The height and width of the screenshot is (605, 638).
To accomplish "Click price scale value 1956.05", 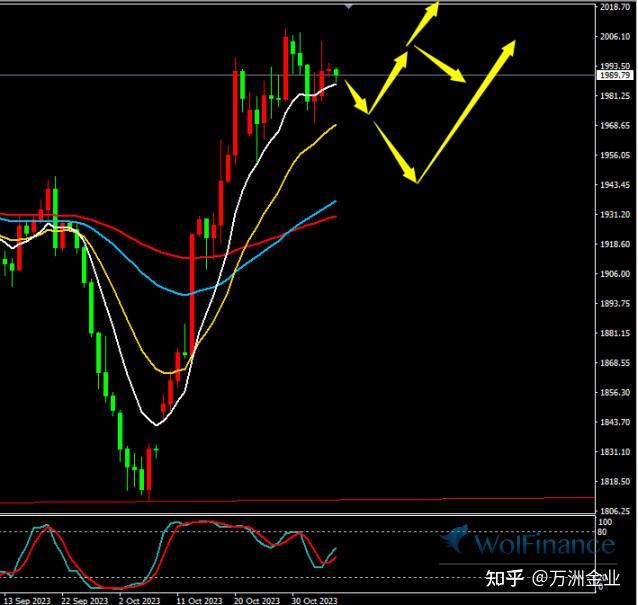I will pos(615,155).
